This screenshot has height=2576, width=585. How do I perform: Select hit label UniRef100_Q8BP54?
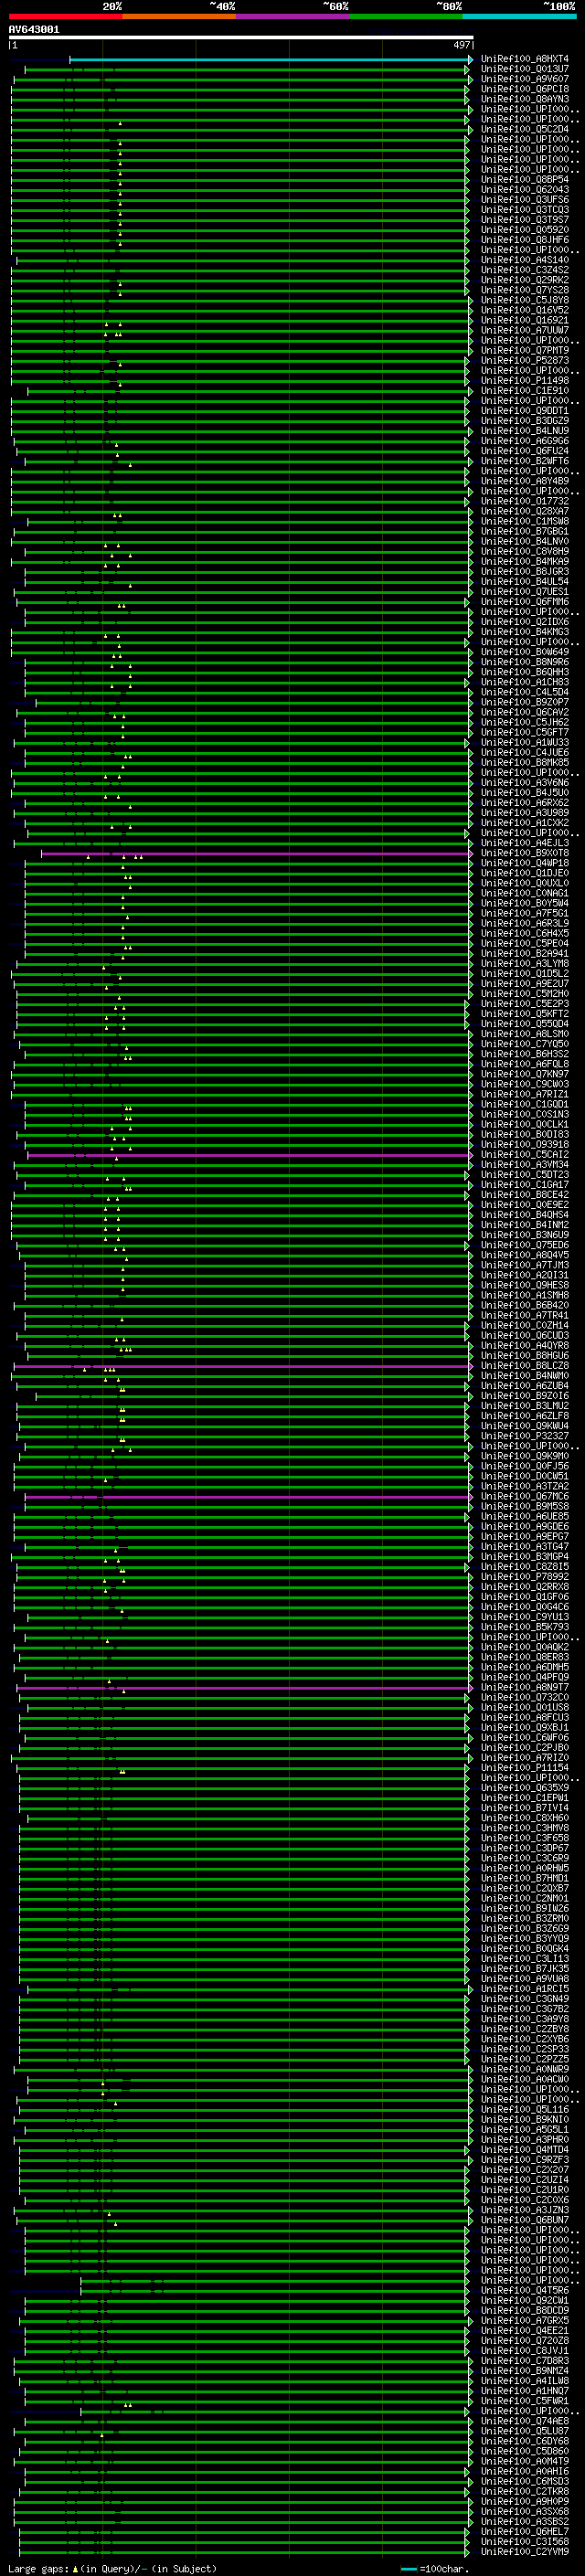click(525, 180)
